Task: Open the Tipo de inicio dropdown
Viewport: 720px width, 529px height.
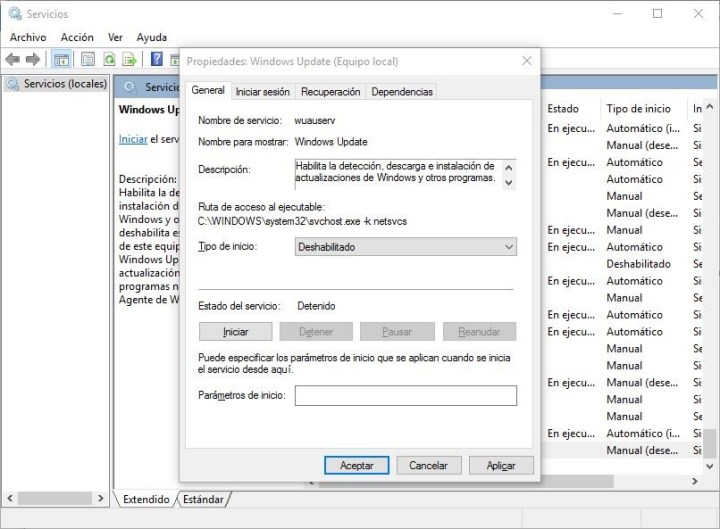Action: (x=406, y=246)
